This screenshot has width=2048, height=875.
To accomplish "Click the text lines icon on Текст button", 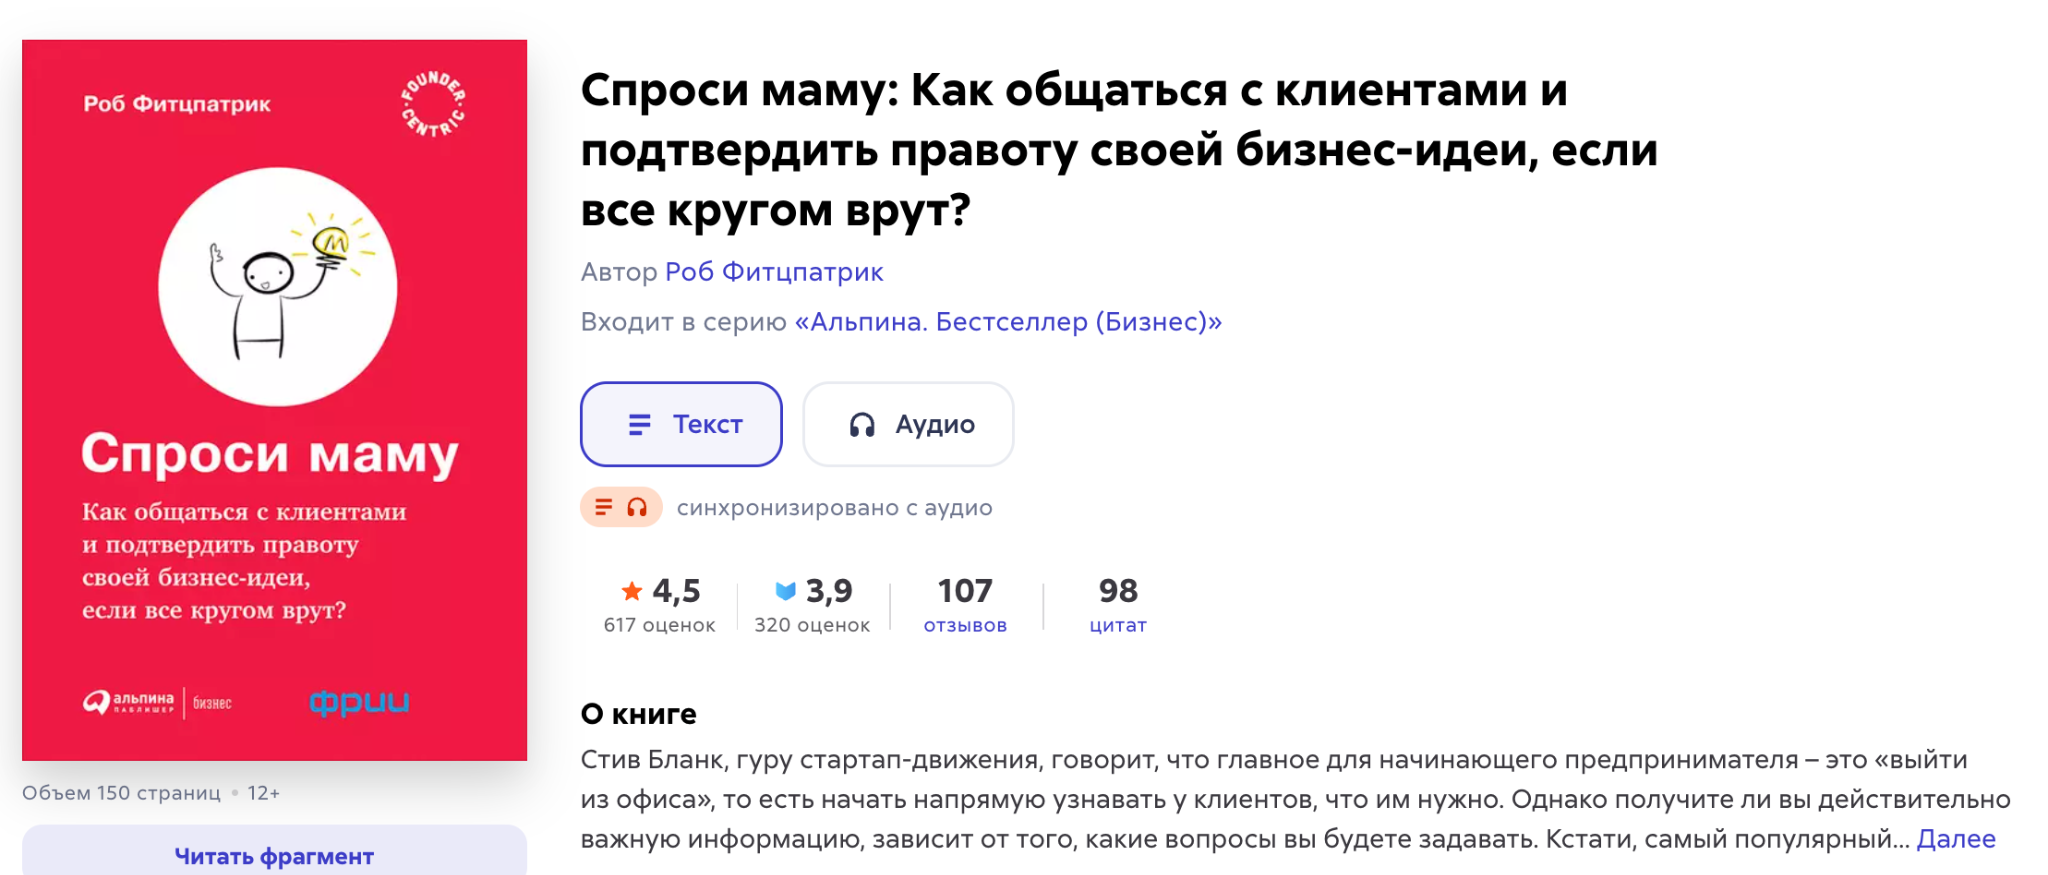I will point(639,425).
